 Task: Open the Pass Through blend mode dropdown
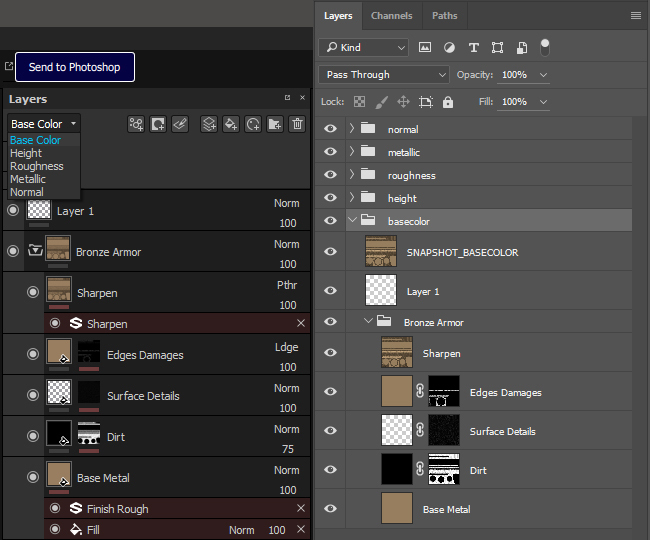point(384,75)
